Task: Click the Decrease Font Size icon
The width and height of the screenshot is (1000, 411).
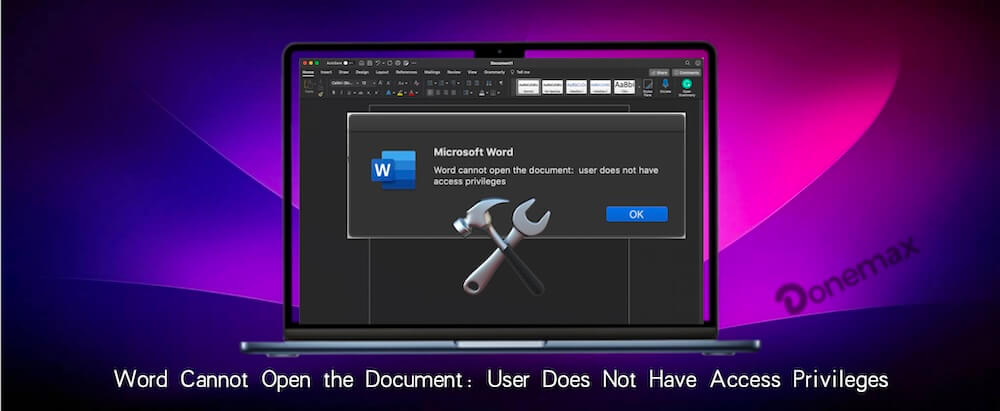Action: point(388,83)
